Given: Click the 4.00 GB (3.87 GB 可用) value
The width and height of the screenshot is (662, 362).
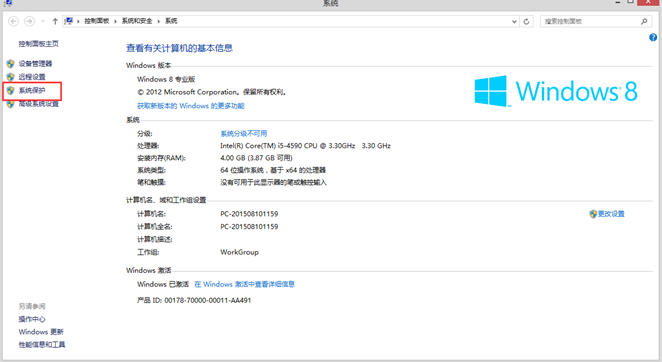Looking at the screenshot, I should [256, 158].
